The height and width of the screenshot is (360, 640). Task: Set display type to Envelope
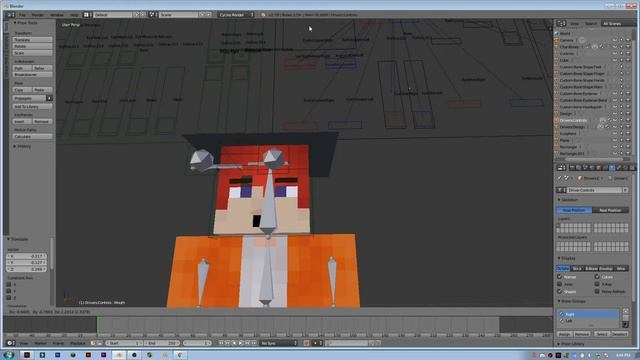click(606, 268)
